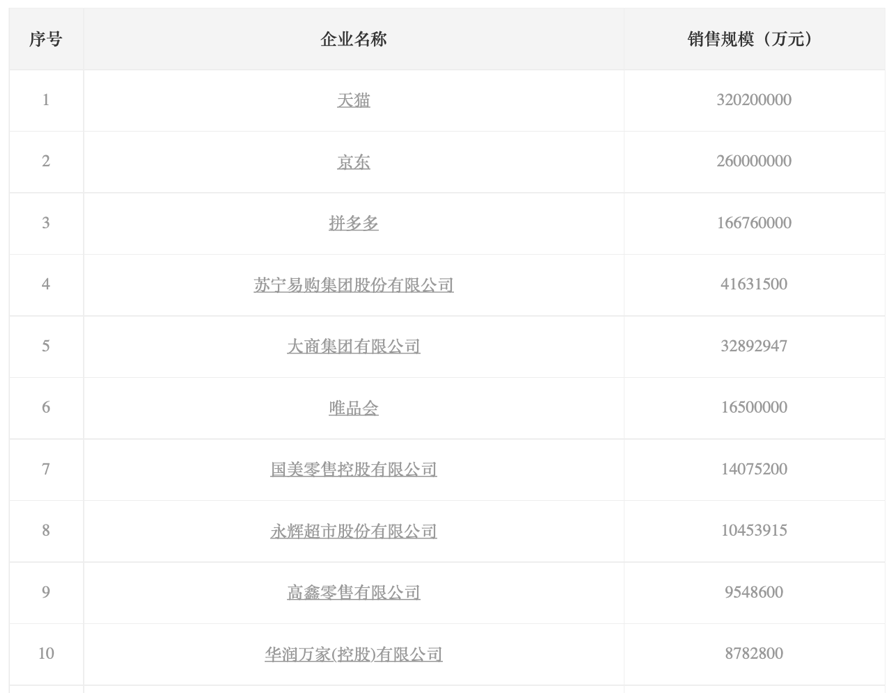Open the 唯品会 company link
Screen dimensions: 894x693
tap(353, 408)
